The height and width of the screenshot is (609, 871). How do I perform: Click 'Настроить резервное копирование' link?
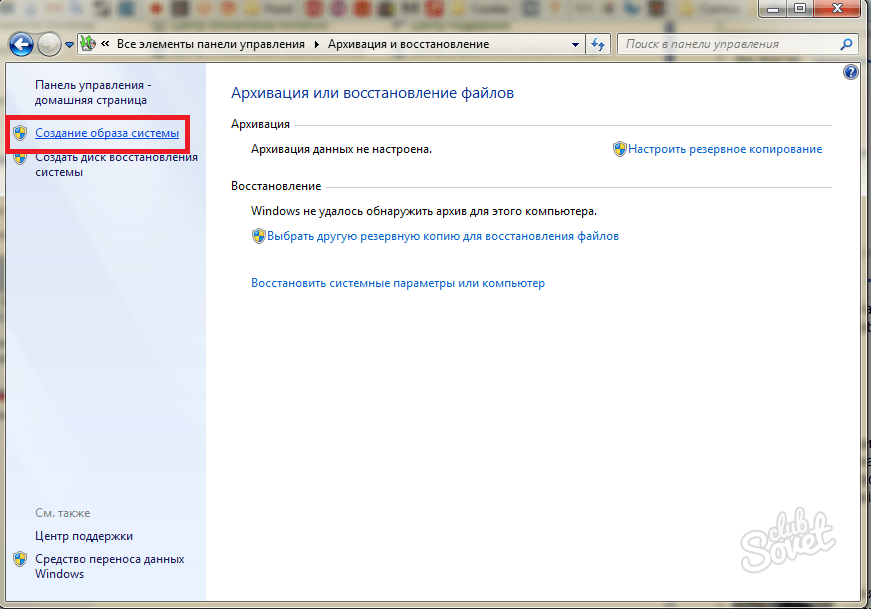(725, 149)
